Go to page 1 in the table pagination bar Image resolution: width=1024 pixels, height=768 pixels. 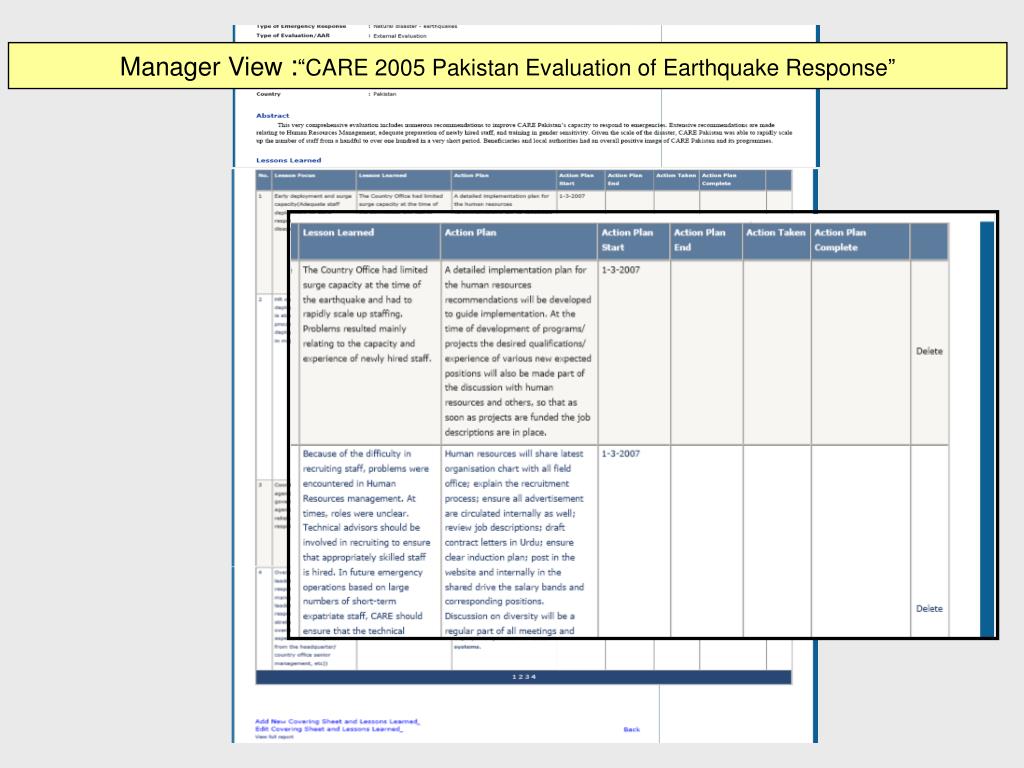coord(514,677)
